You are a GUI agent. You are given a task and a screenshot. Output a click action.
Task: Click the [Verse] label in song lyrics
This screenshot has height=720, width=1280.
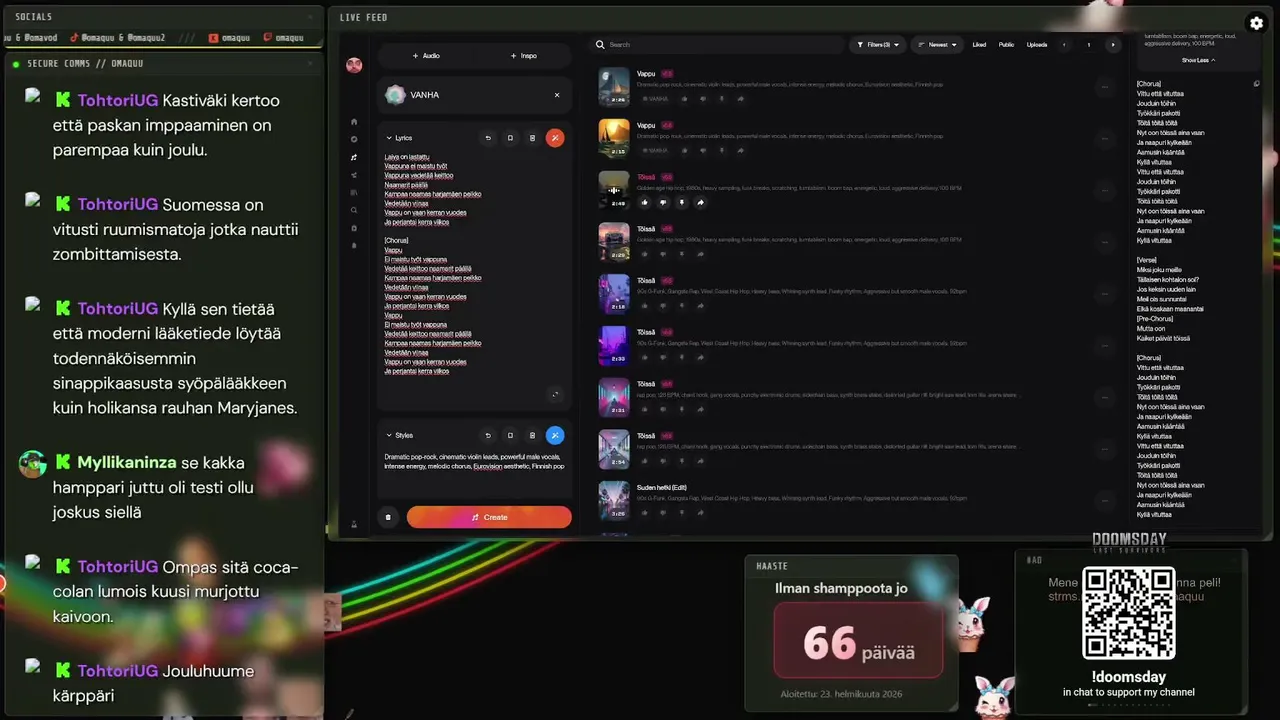coord(1147,260)
